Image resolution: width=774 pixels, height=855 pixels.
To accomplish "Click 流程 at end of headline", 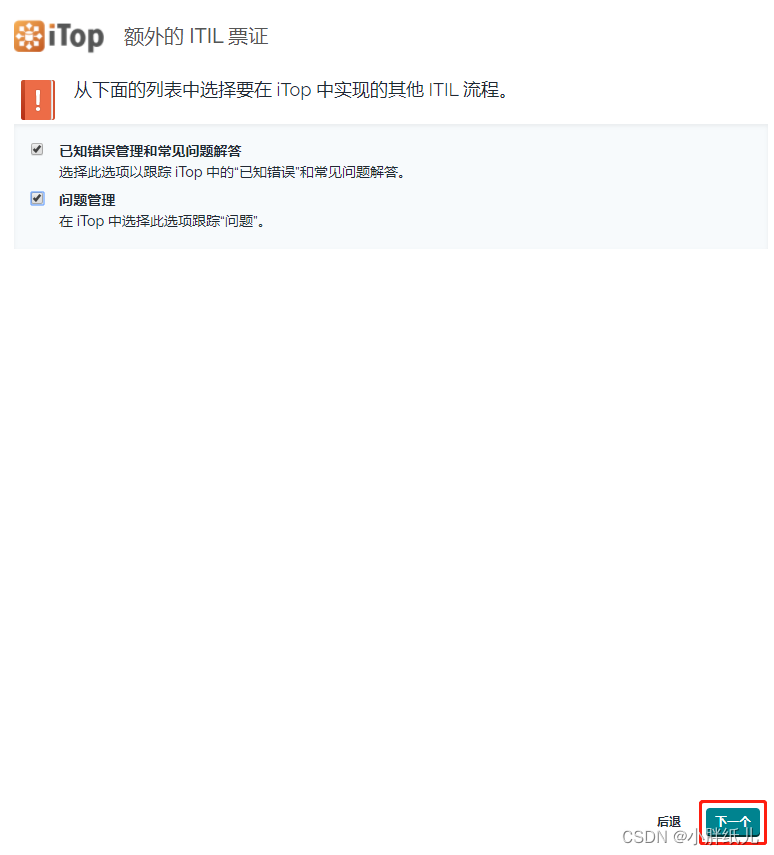I will pyautogui.click(x=481, y=90).
